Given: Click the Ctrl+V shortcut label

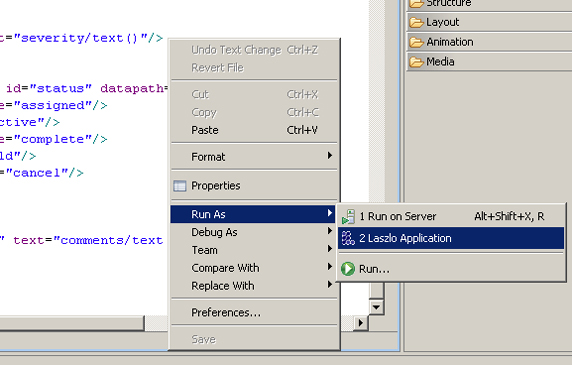Looking at the screenshot, I should [302, 130].
